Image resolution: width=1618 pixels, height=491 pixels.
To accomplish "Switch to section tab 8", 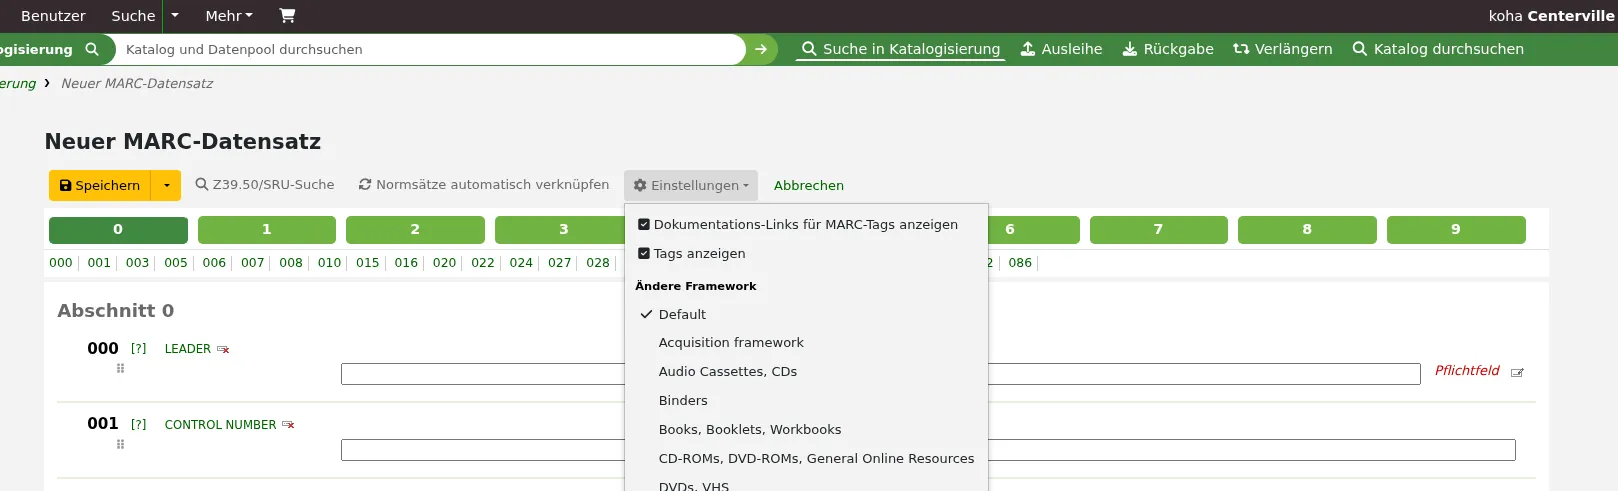I will (1307, 230).
